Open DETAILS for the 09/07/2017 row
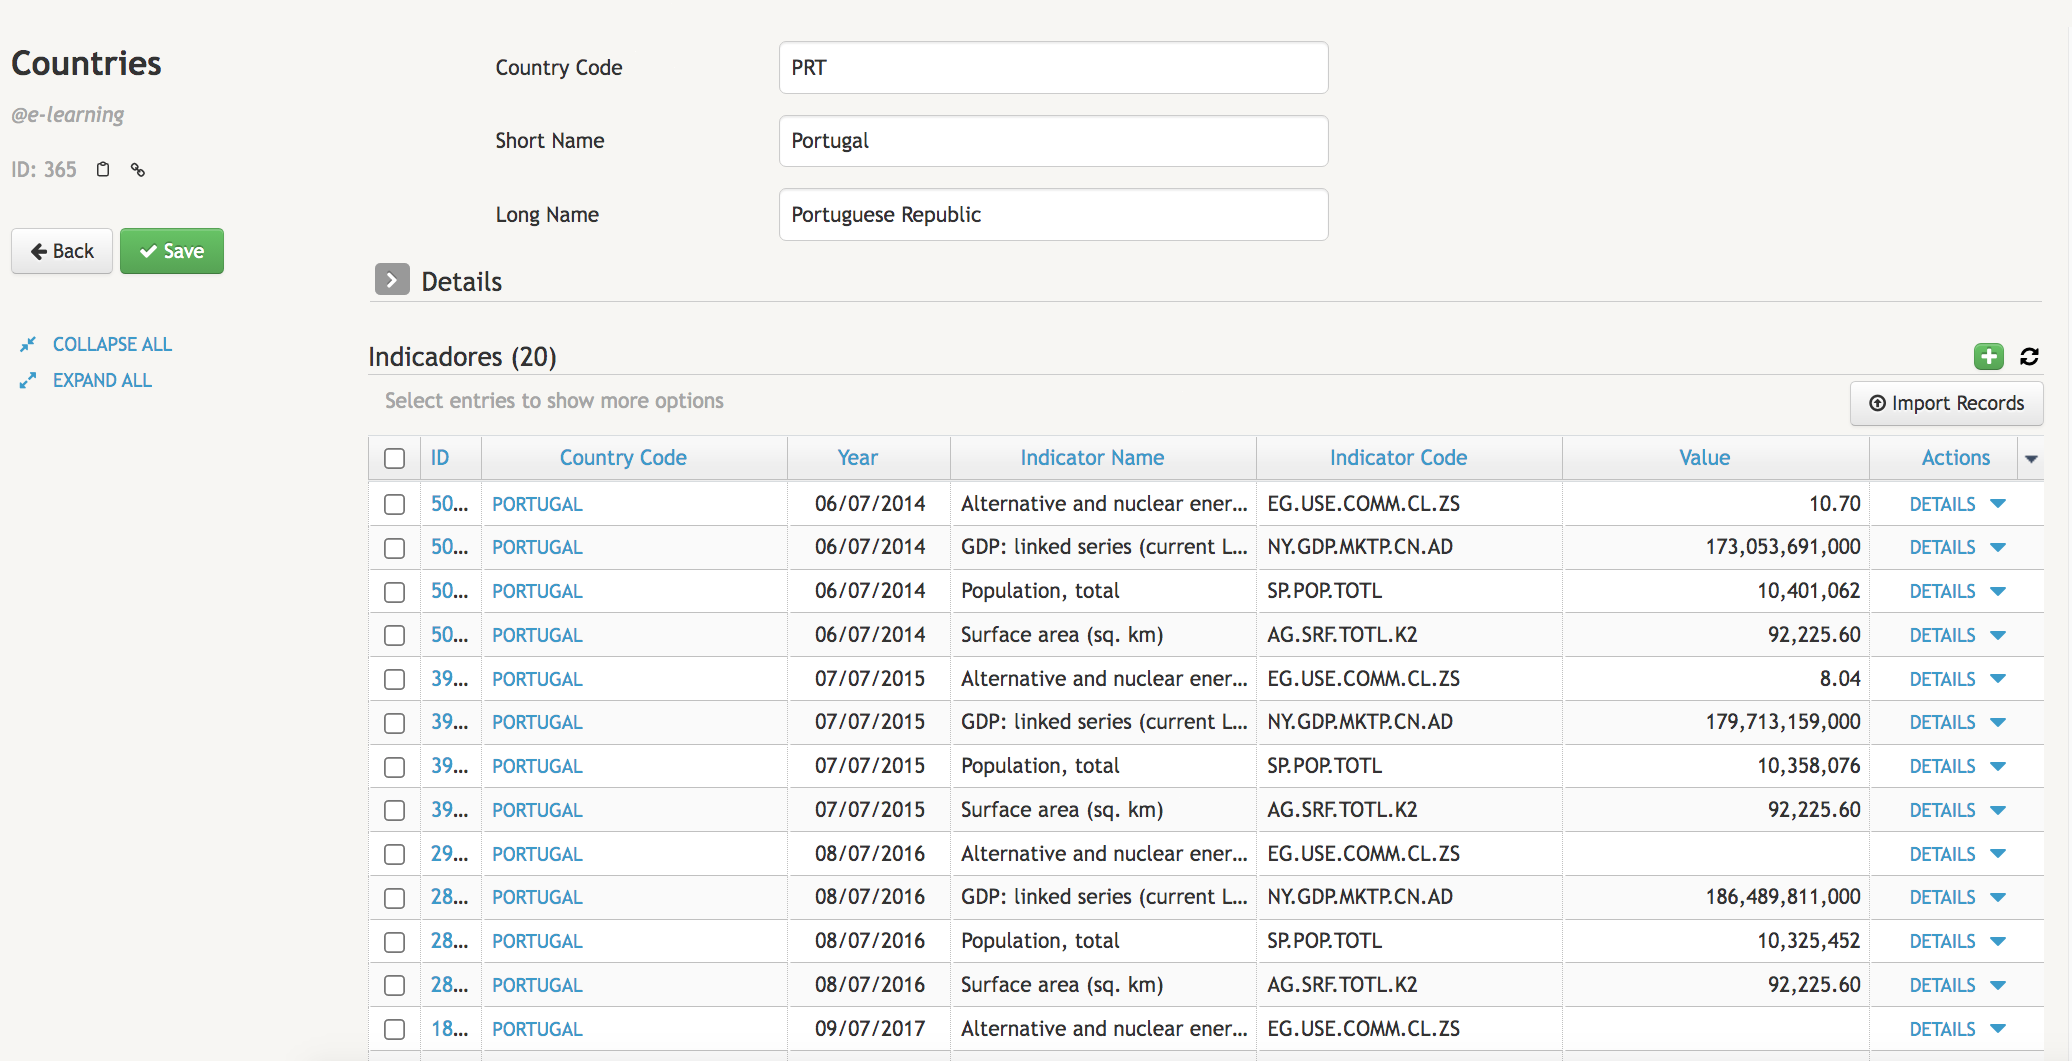The height and width of the screenshot is (1061, 2072). tap(1942, 1029)
